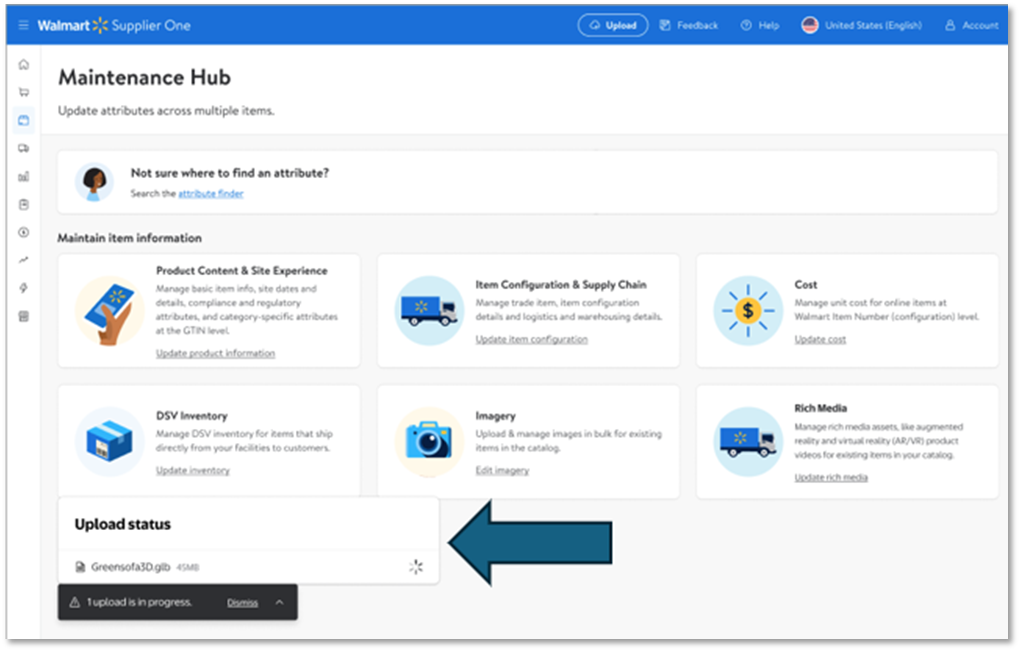Click the 45MB file size label
The width and height of the screenshot is (1021, 652).
point(188,568)
